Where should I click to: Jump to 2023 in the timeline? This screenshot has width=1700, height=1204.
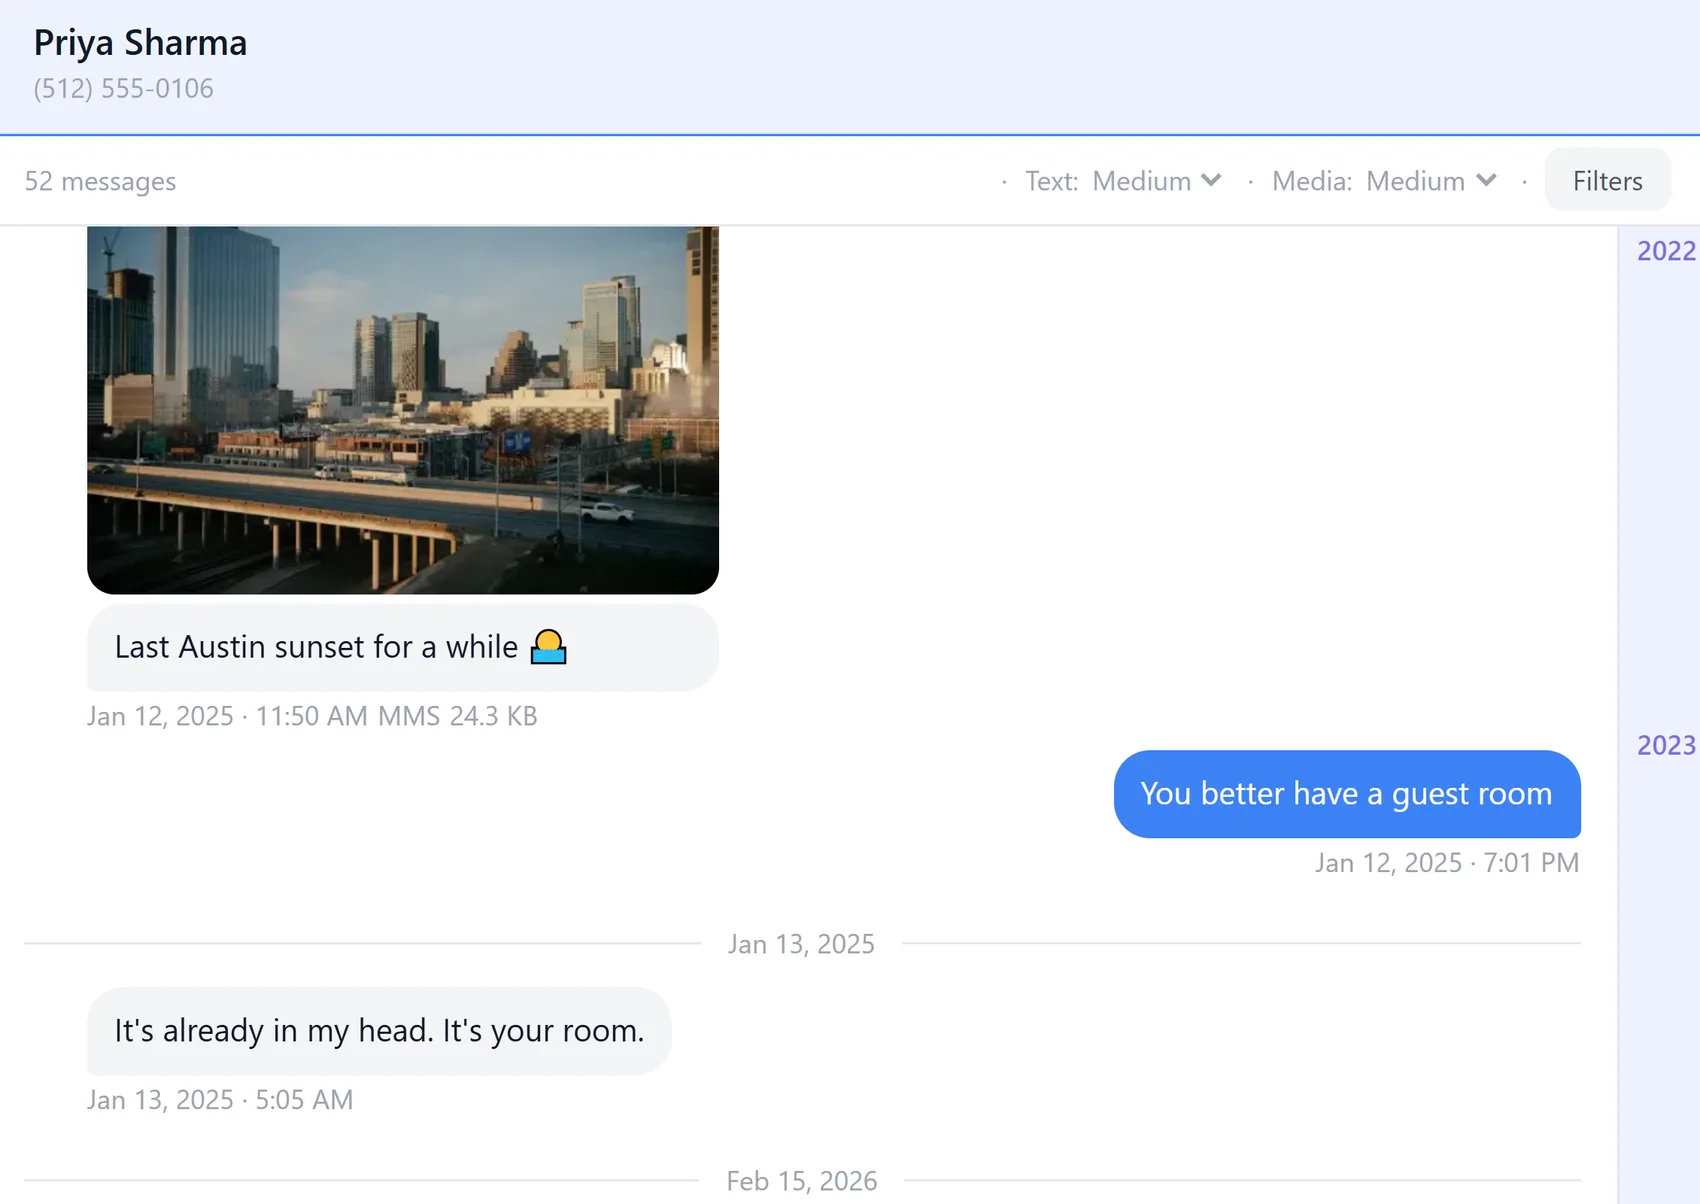tap(1666, 745)
